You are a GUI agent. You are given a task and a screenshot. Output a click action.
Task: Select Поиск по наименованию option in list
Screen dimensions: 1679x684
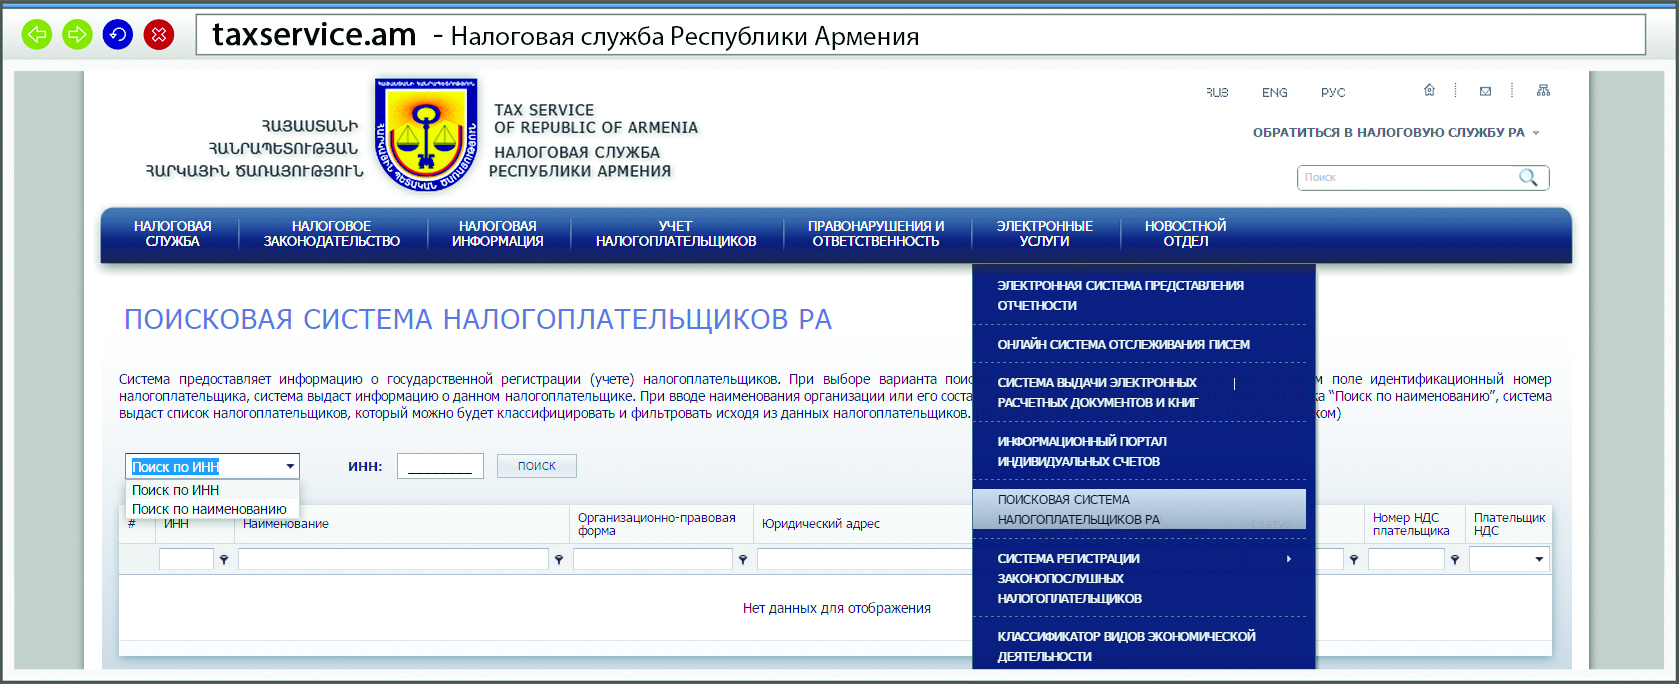click(x=212, y=509)
